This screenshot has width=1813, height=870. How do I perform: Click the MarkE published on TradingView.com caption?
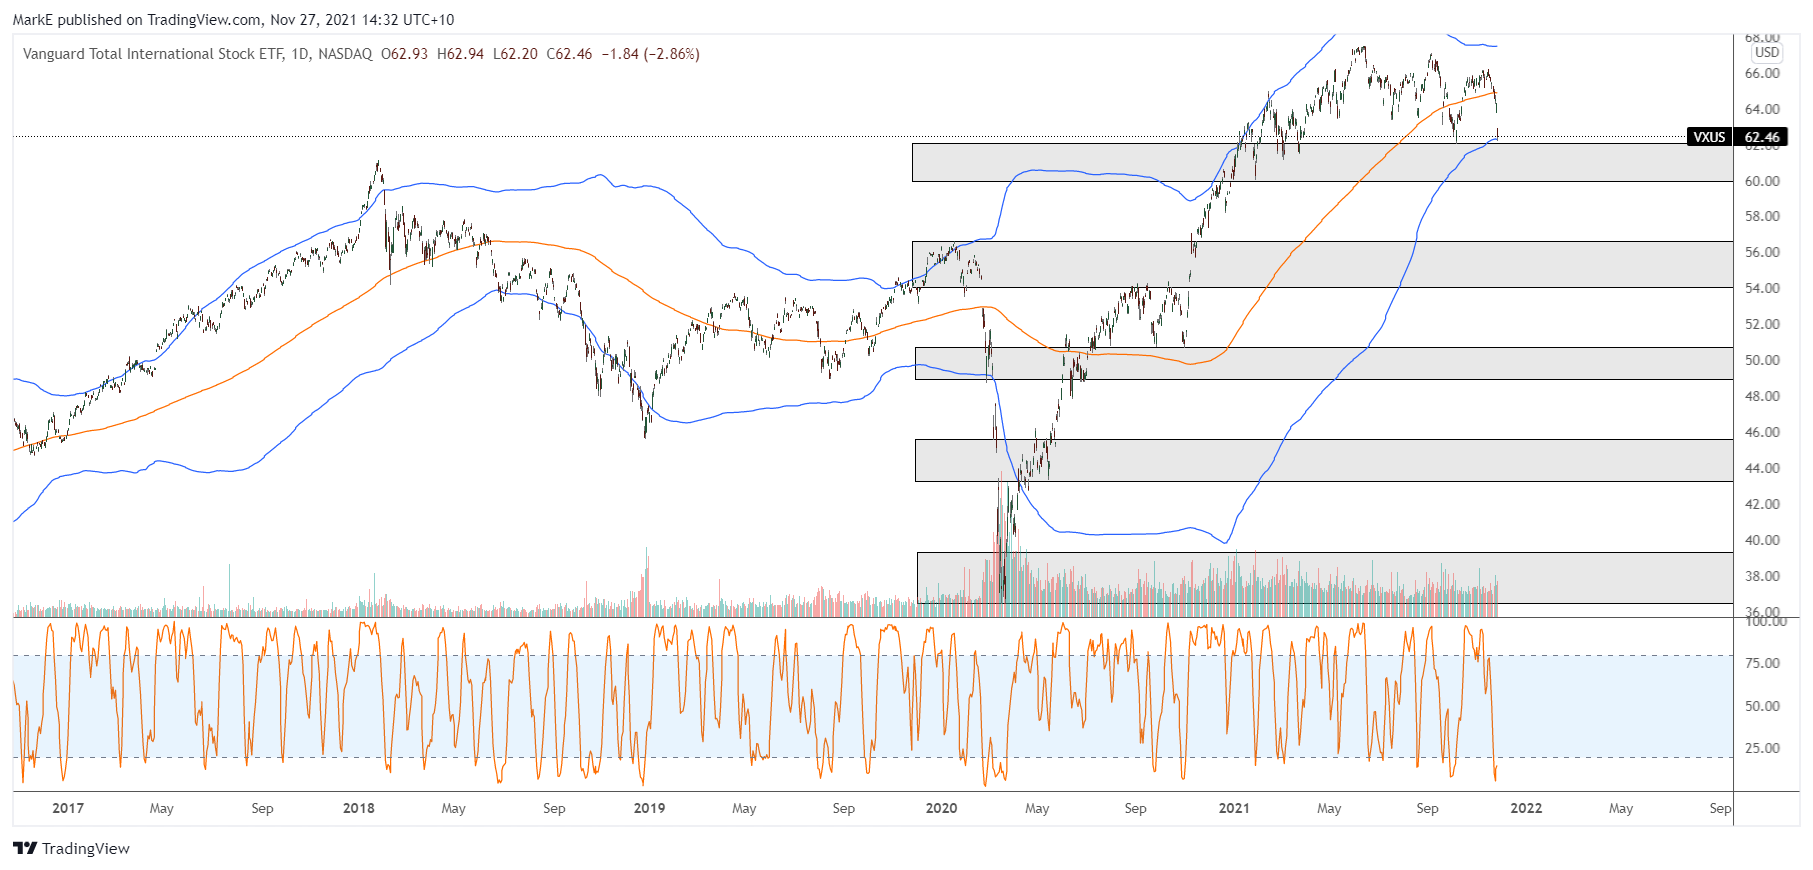coord(233,20)
